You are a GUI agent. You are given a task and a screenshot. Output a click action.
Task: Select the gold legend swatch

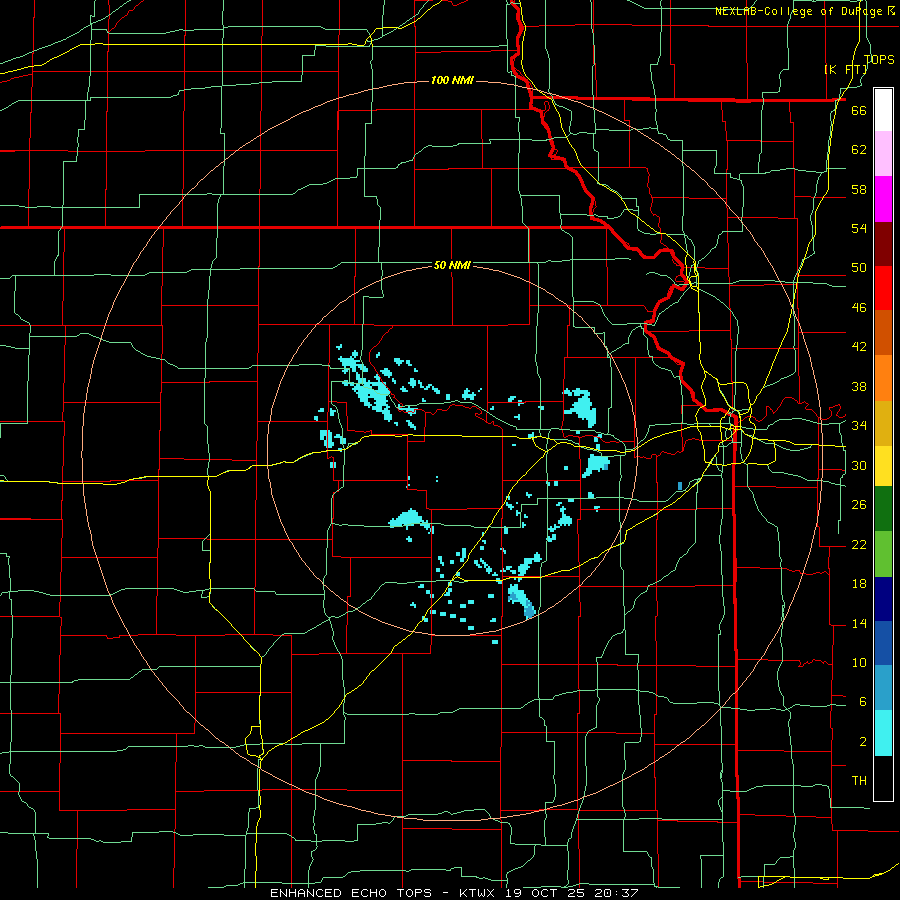tap(883, 423)
